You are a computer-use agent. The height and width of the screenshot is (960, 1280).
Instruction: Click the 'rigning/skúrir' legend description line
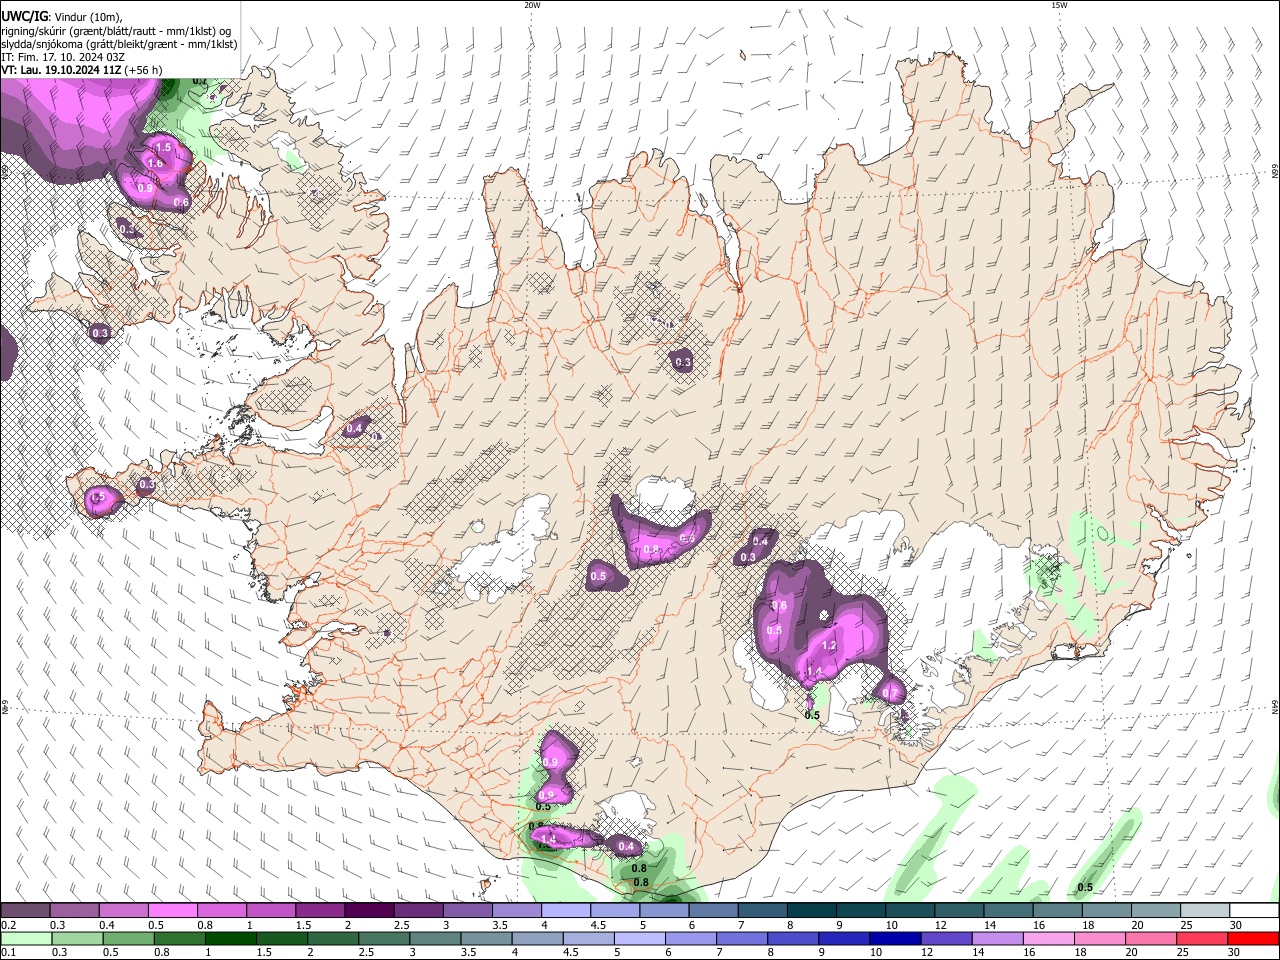[116, 31]
